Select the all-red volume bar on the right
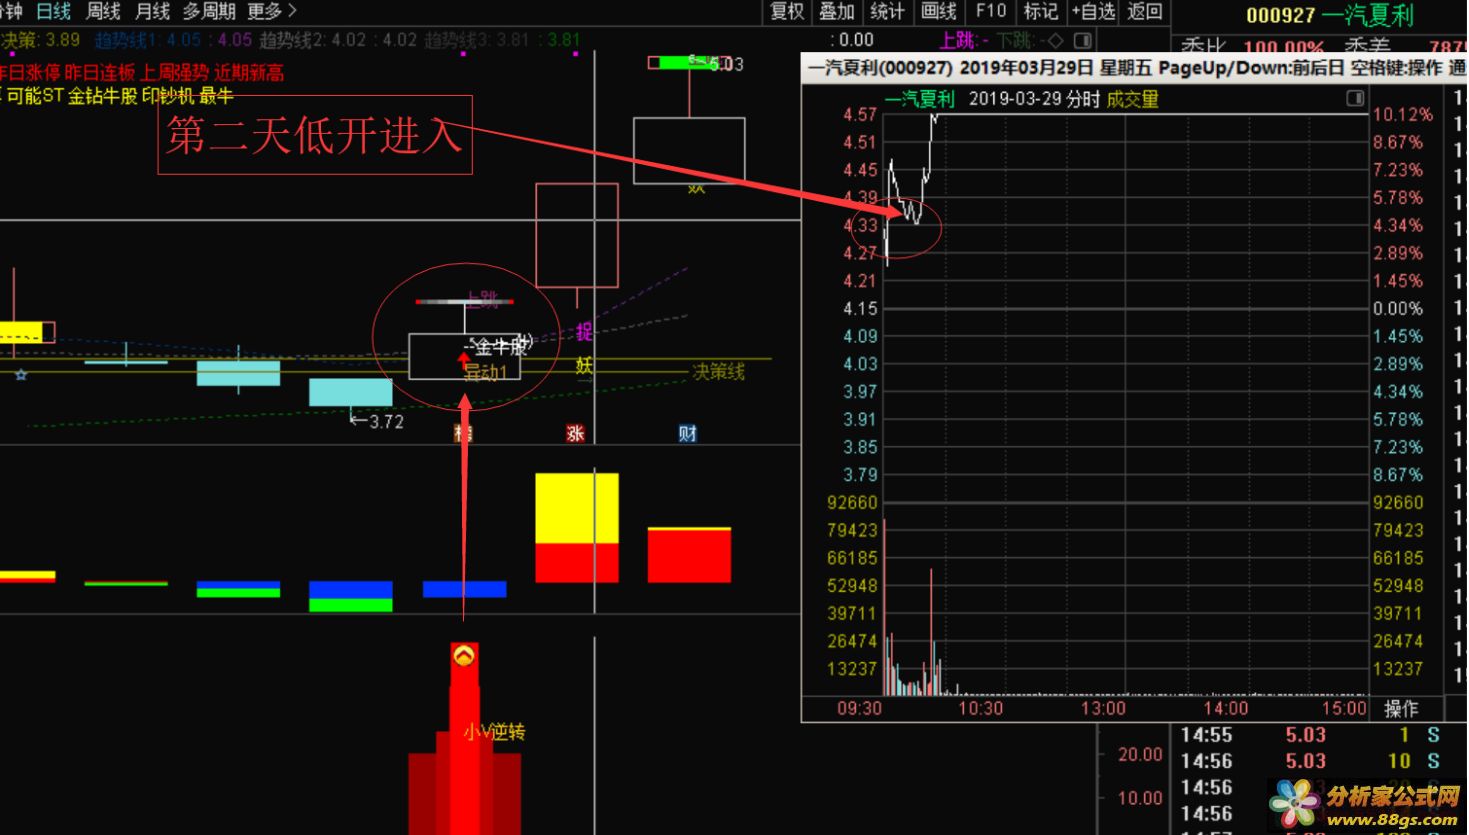 coord(689,554)
